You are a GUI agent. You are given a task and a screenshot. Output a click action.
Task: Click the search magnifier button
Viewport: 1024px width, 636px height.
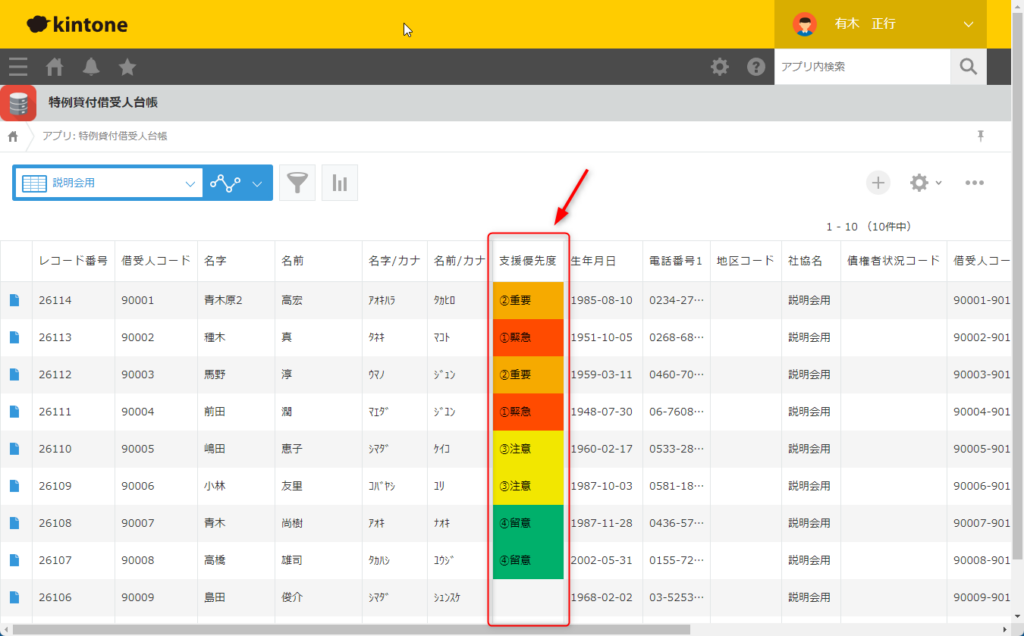pyautogui.click(x=967, y=67)
